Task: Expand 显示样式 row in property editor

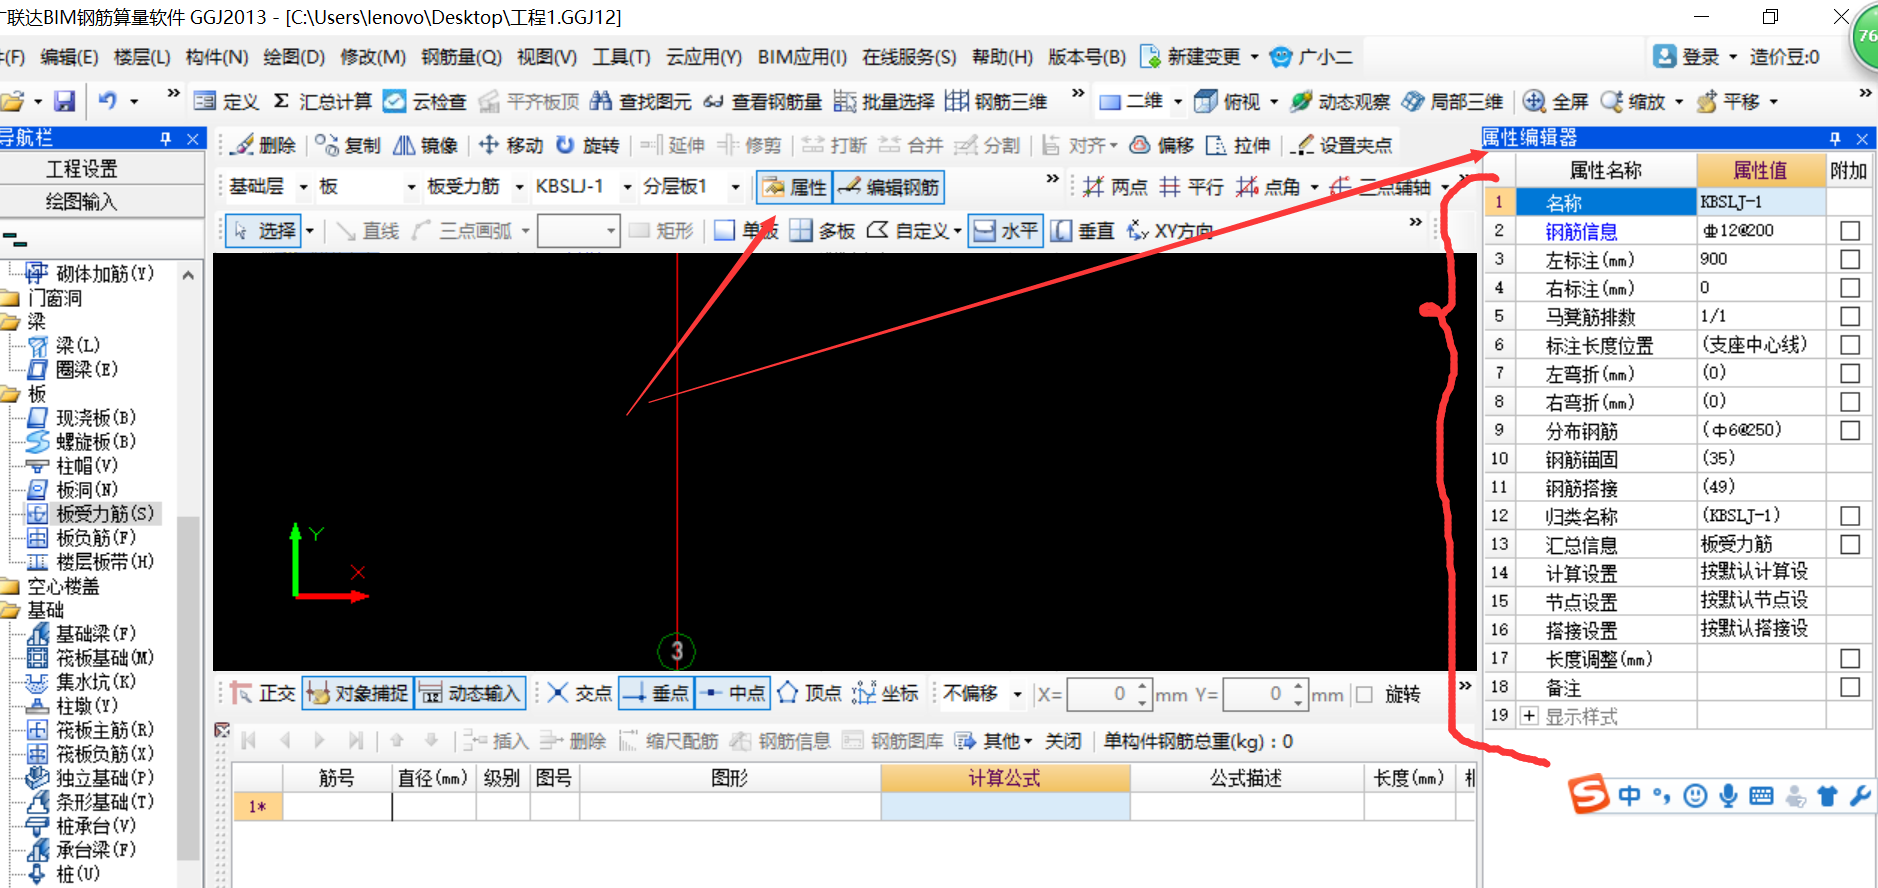Action: pyautogui.click(x=1528, y=716)
